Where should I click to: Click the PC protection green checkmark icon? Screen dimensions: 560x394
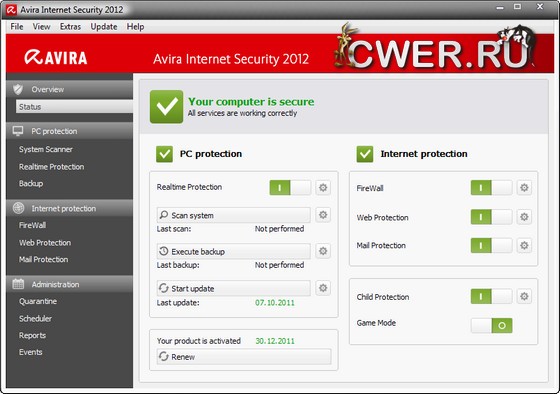[164, 154]
